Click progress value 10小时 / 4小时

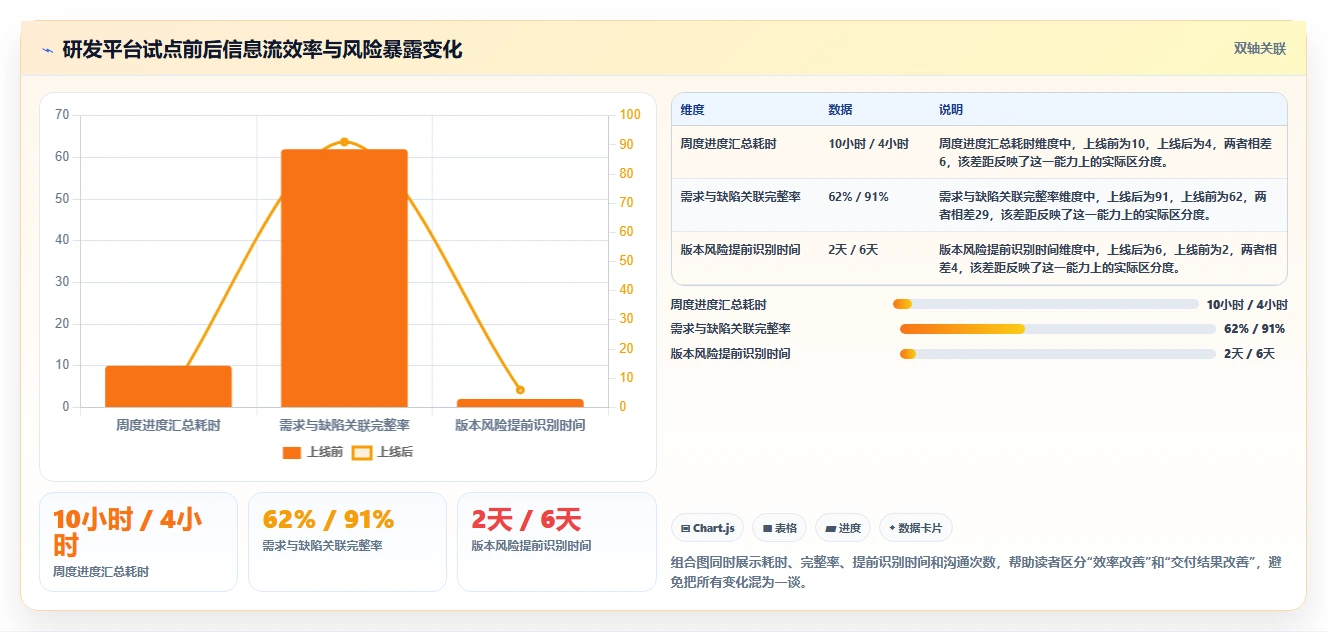(1246, 304)
